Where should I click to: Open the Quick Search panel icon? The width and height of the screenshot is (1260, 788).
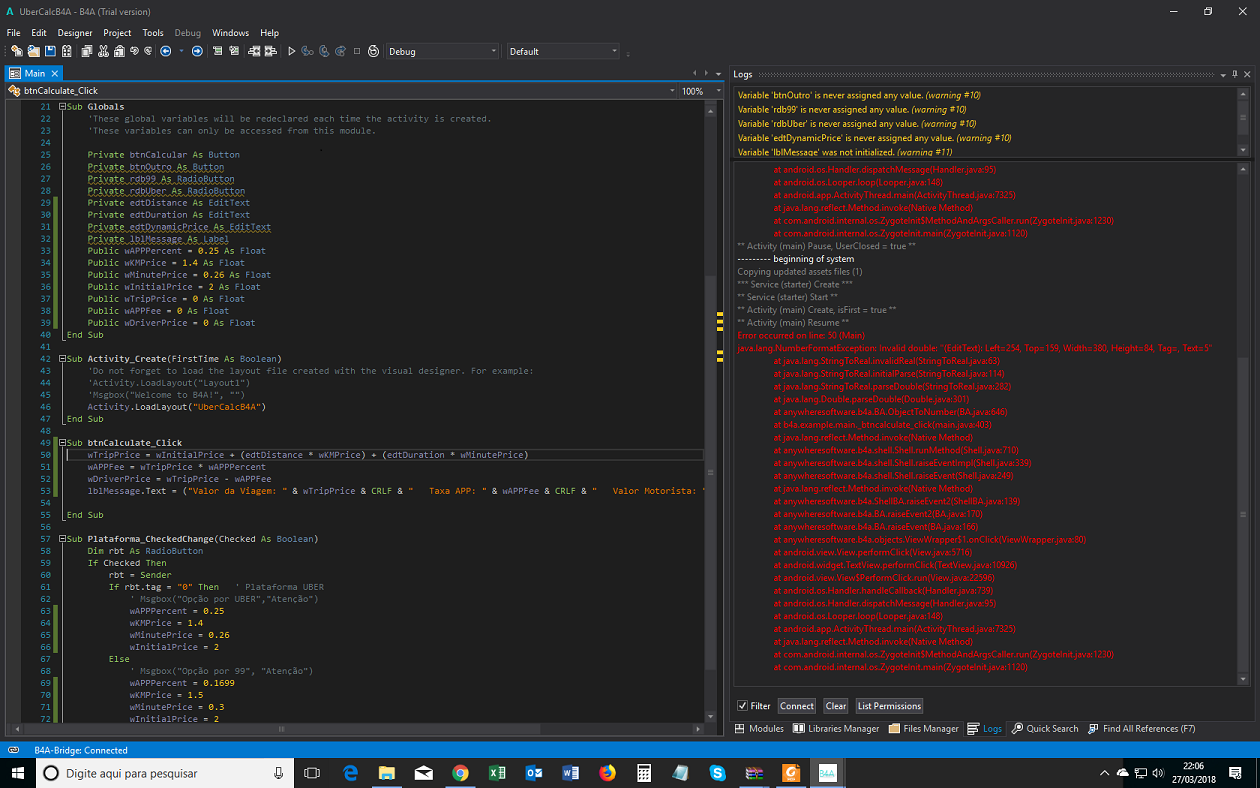[1016, 729]
